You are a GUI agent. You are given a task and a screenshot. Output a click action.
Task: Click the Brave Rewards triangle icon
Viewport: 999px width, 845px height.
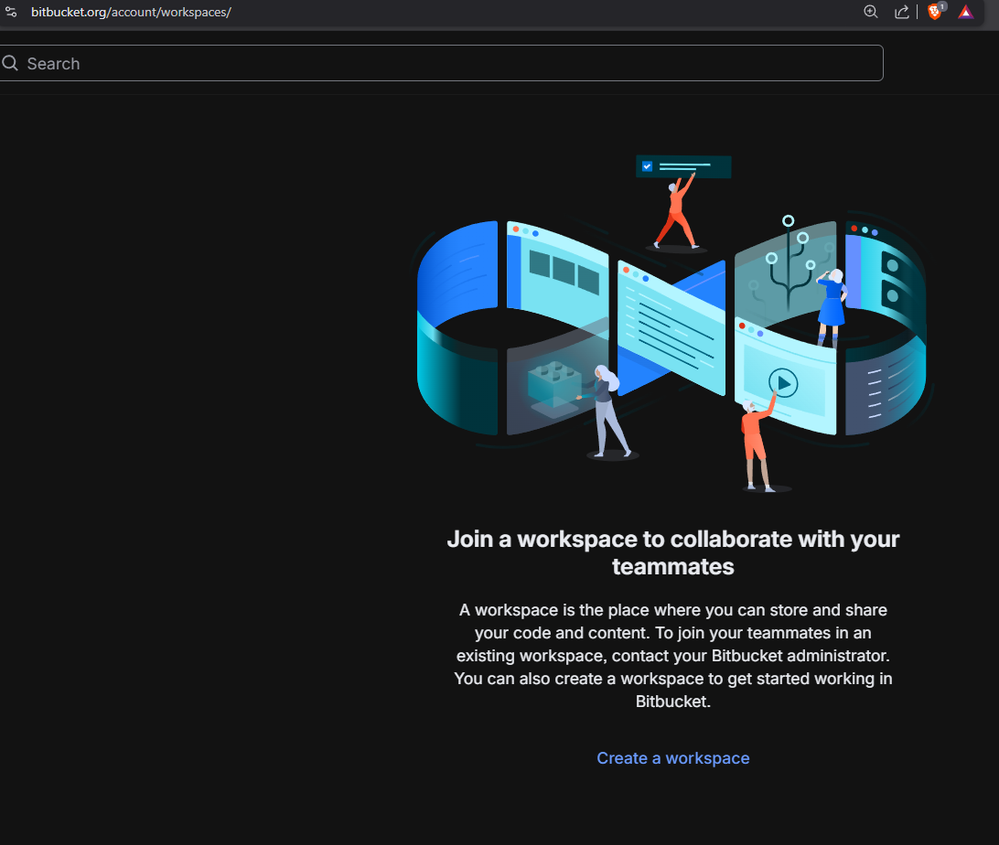(966, 12)
